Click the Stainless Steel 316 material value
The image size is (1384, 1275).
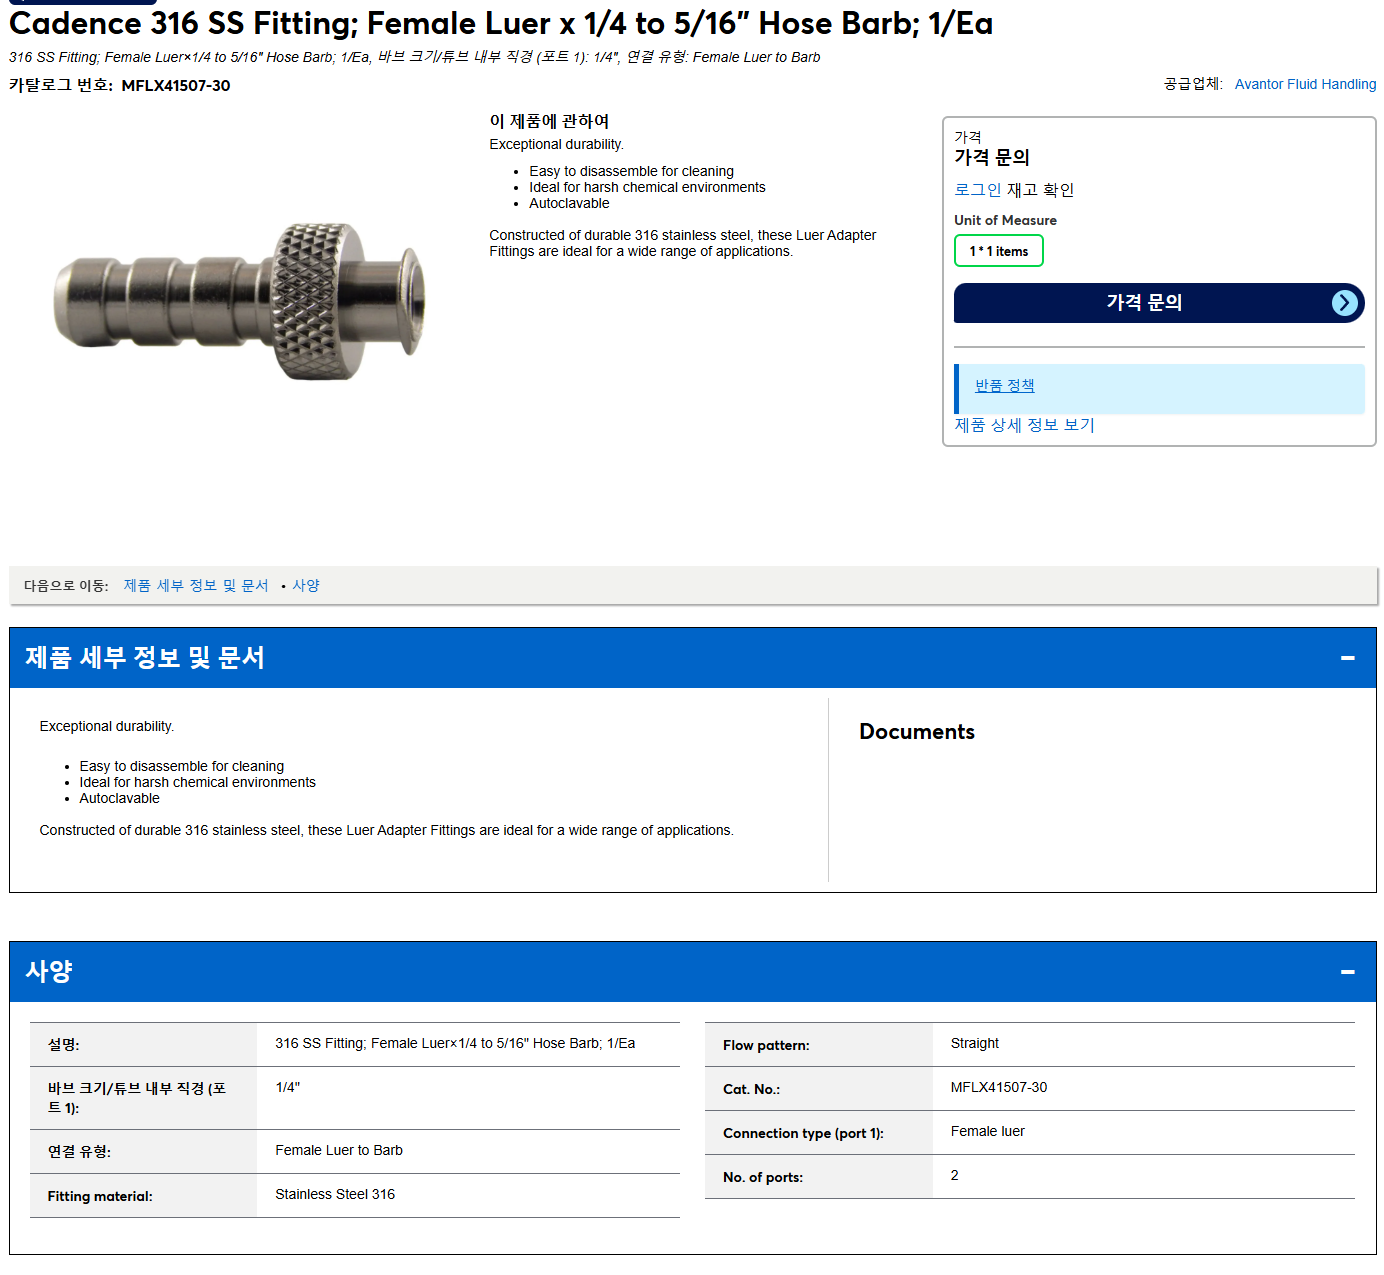point(335,1195)
